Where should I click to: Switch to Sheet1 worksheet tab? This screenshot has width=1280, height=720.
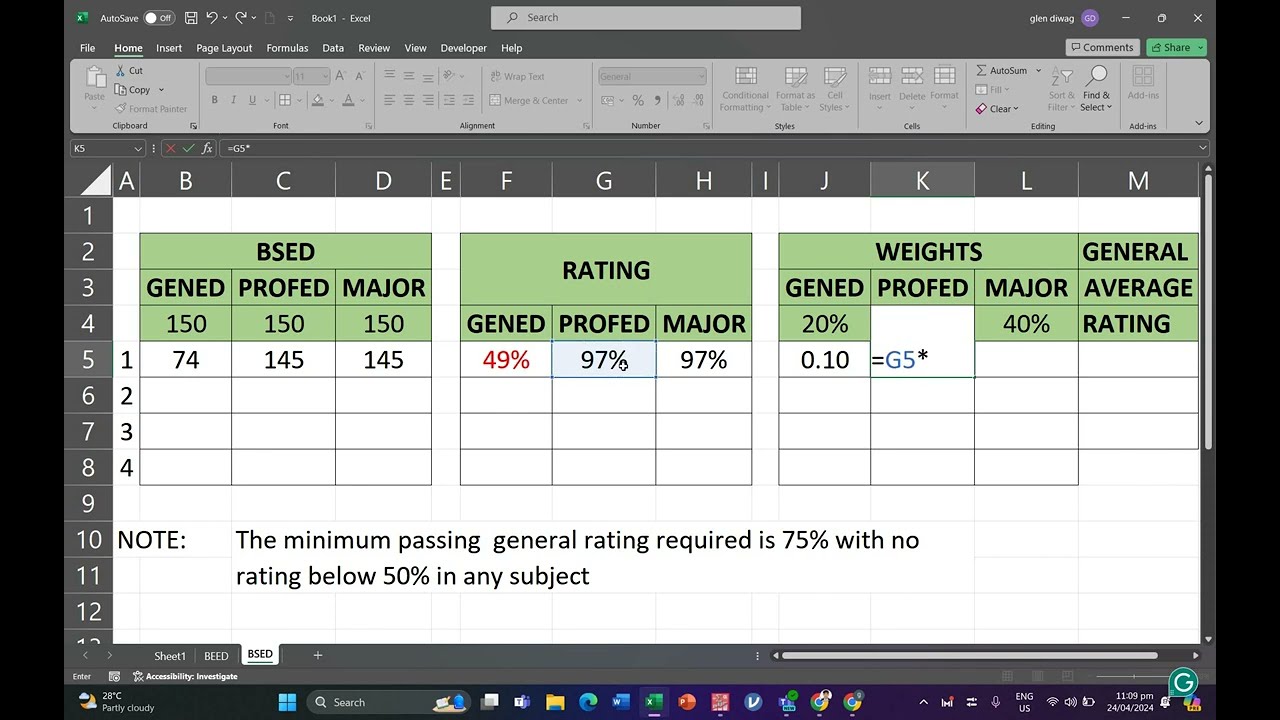click(x=170, y=656)
